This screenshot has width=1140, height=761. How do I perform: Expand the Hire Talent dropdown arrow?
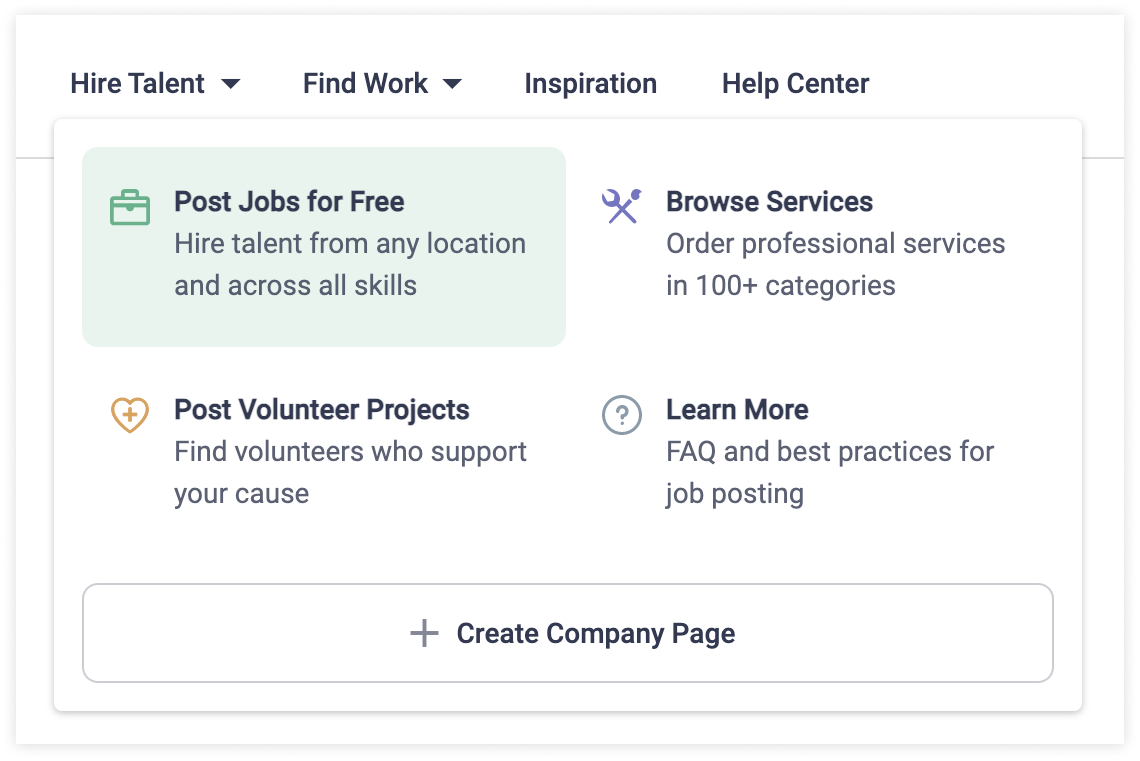230,84
